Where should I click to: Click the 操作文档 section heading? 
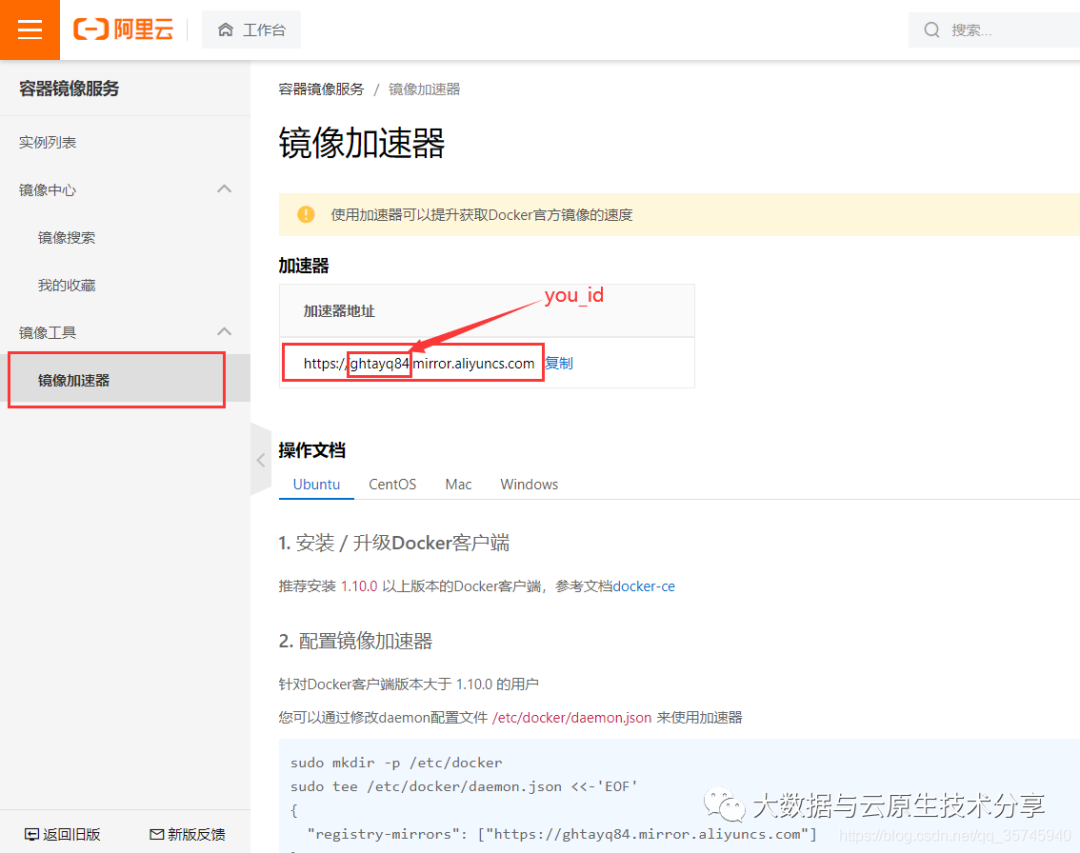312,451
